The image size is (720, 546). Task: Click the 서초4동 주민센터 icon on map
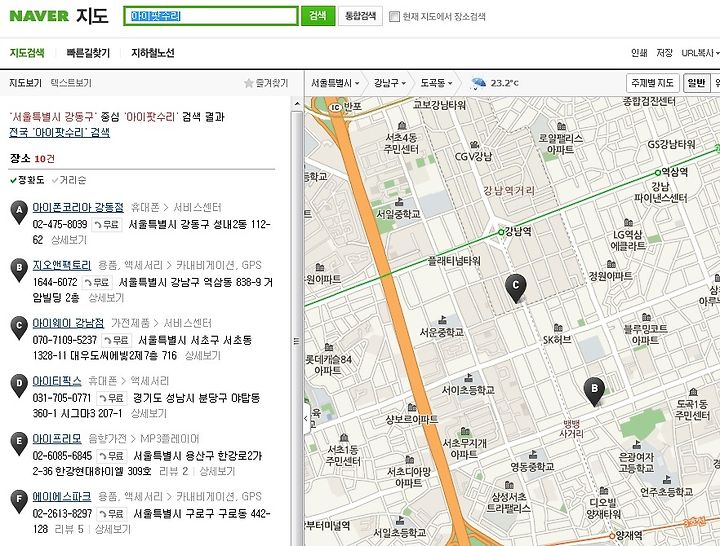[402, 125]
